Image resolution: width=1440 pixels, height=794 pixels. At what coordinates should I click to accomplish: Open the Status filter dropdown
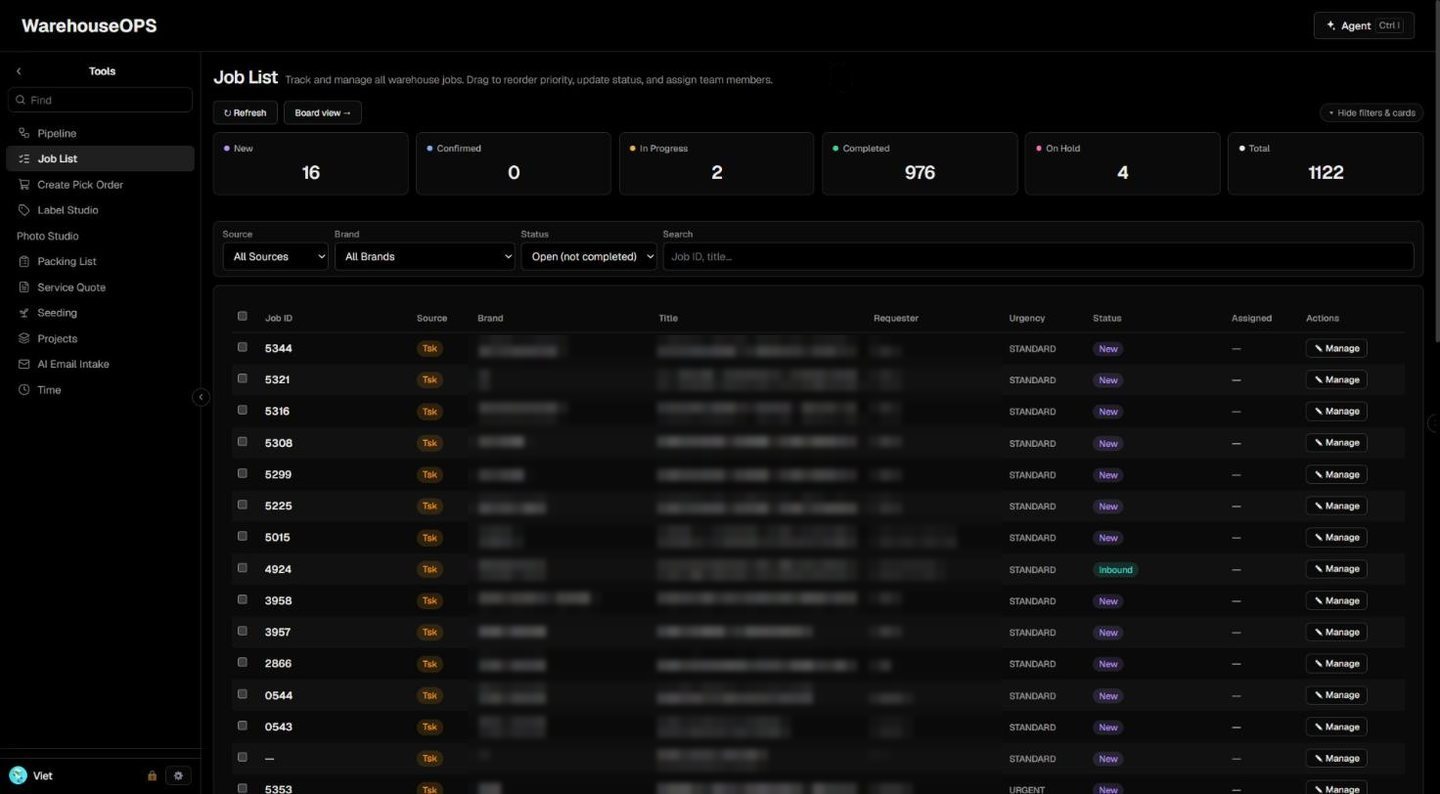click(x=588, y=257)
